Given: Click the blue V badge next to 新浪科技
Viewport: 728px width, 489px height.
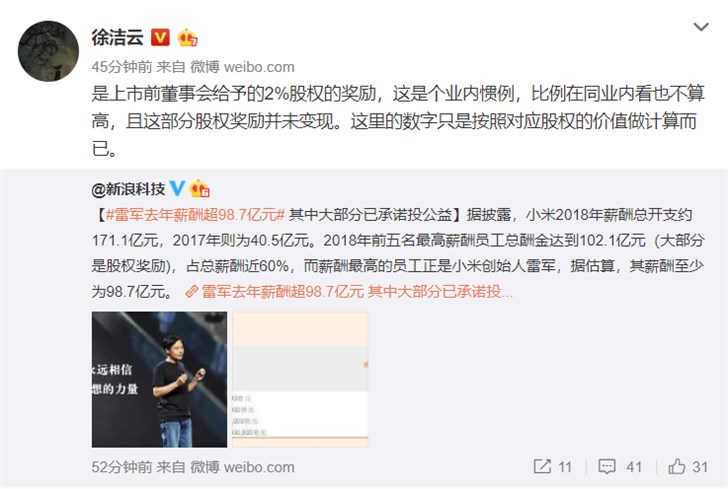Looking at the screenshot, I should point(177,188).
